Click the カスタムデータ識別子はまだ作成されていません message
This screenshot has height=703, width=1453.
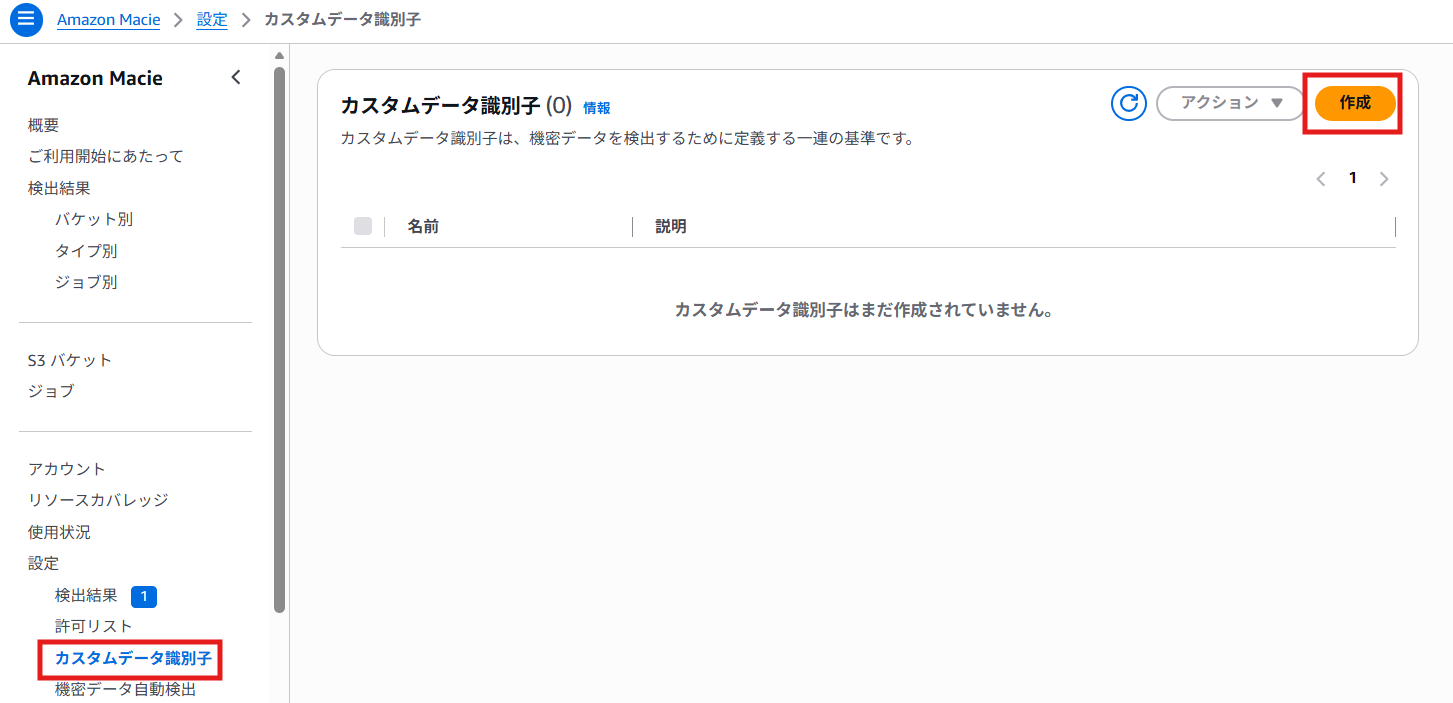[865, 310]
